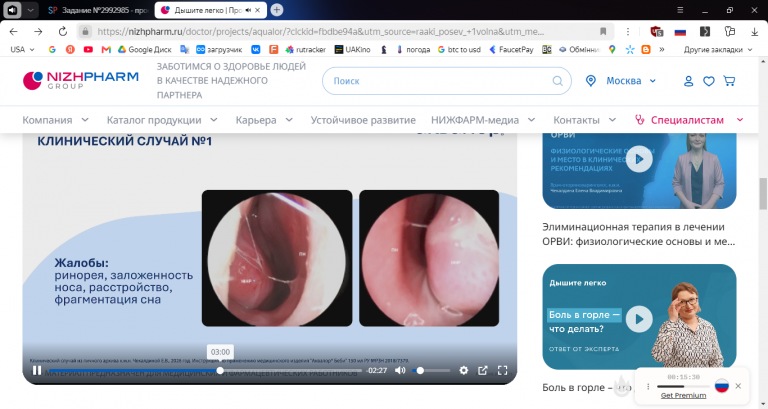Open the Google bookmark

pos(52,49)
